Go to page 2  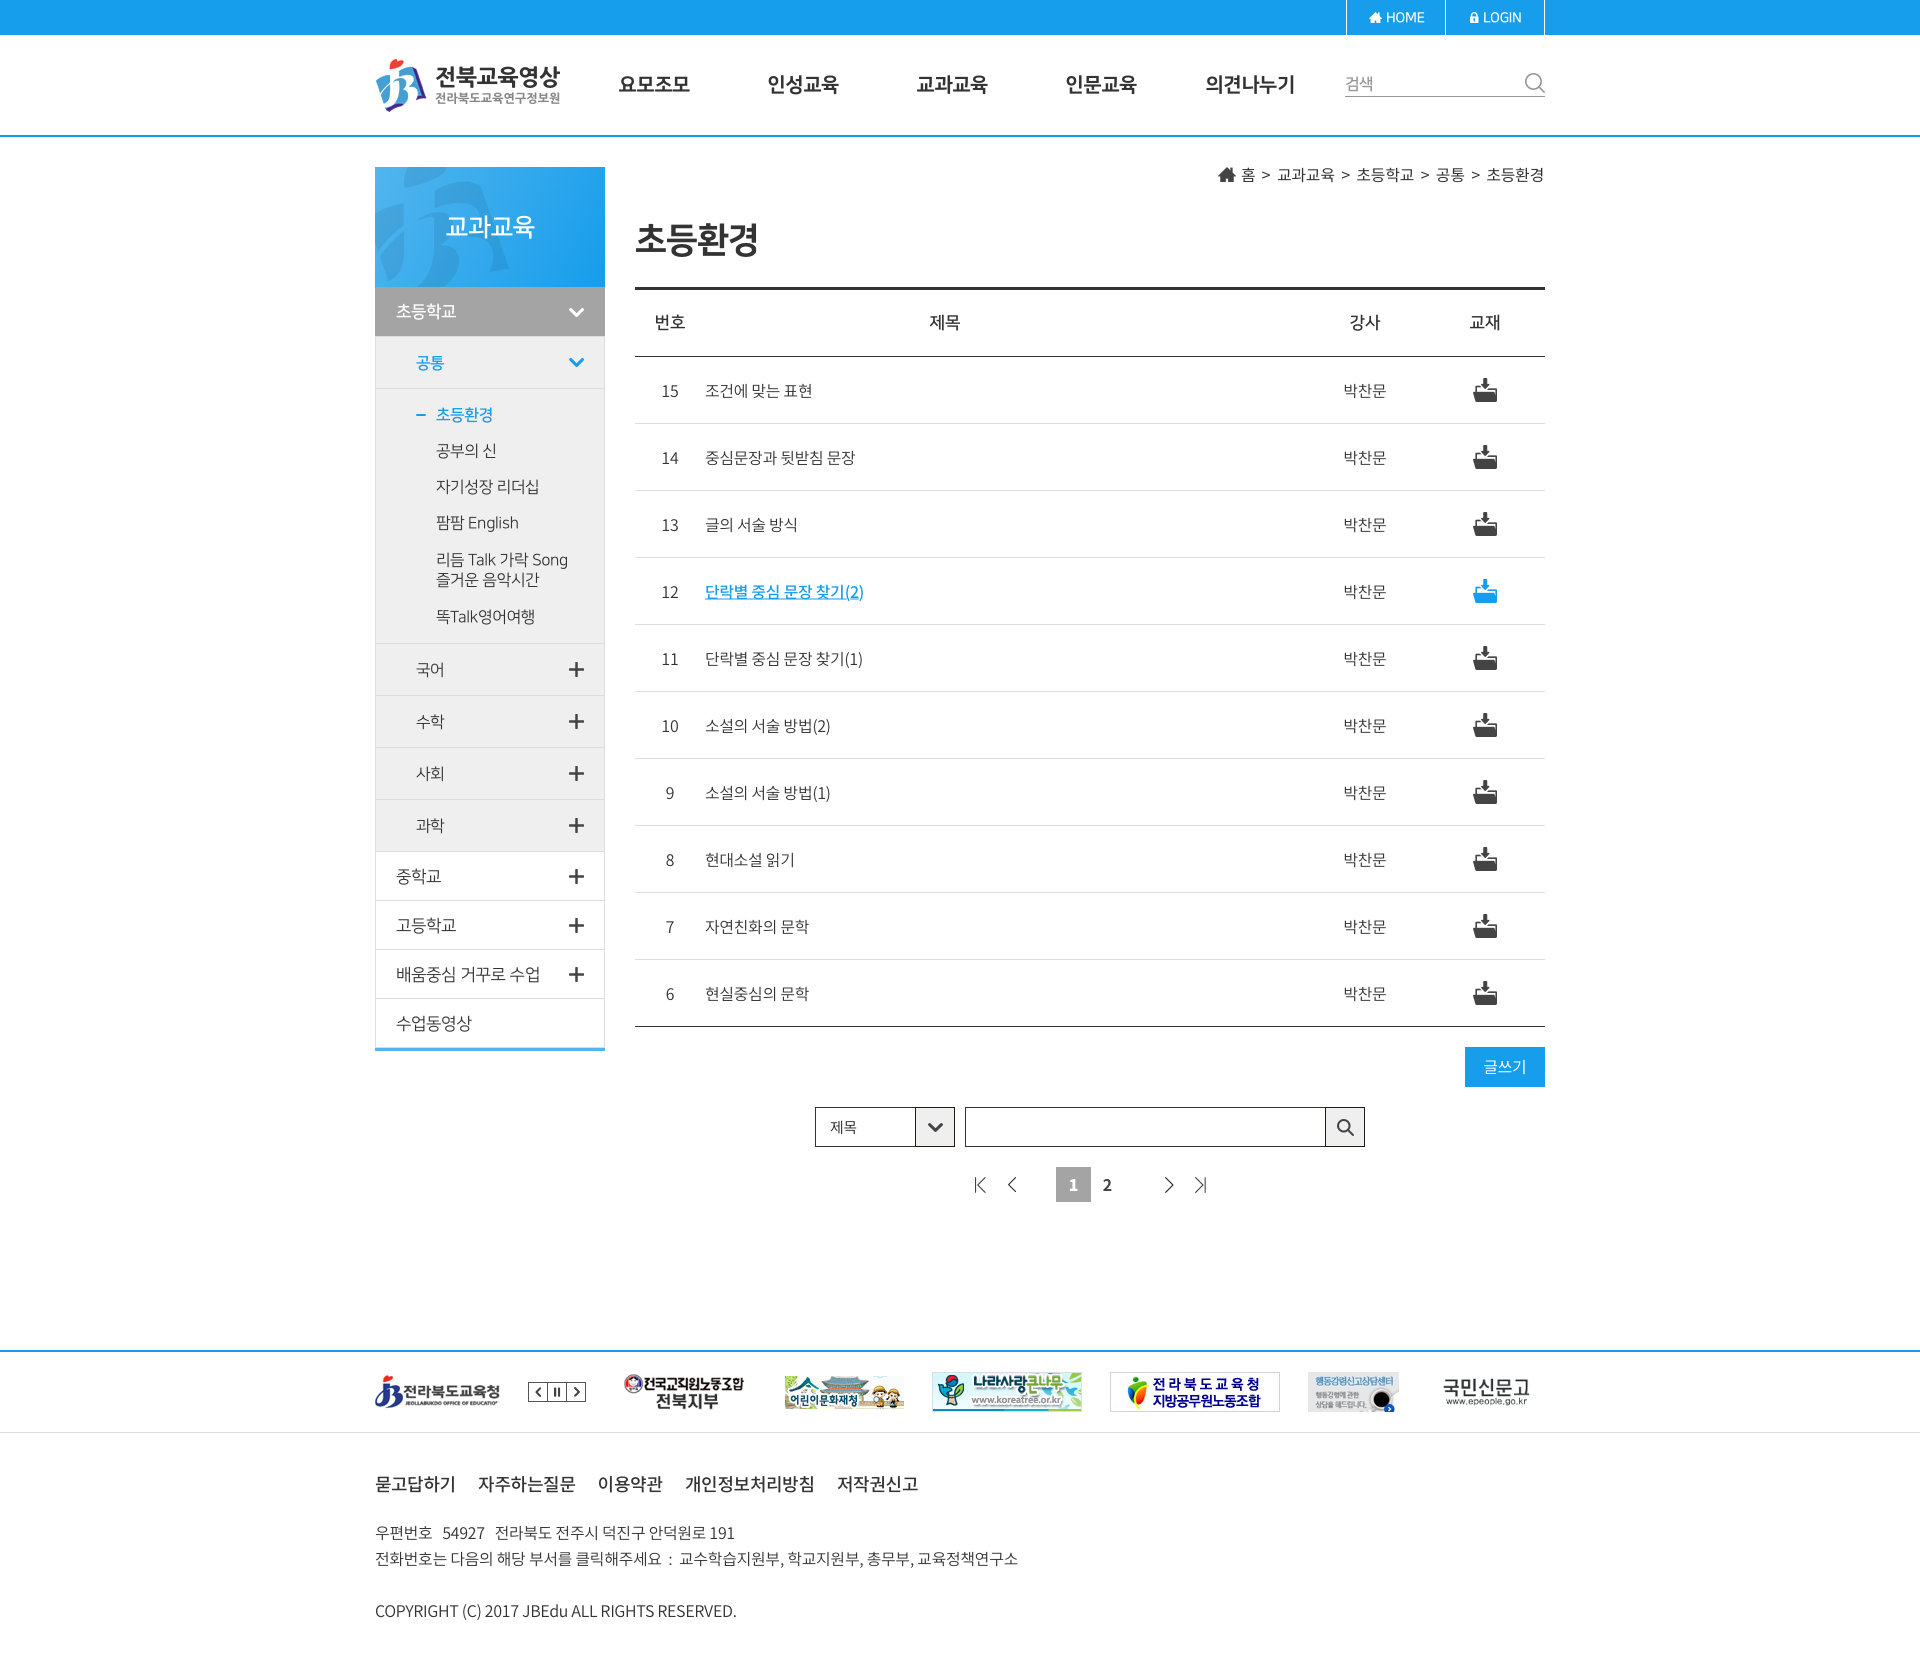1107,1185
